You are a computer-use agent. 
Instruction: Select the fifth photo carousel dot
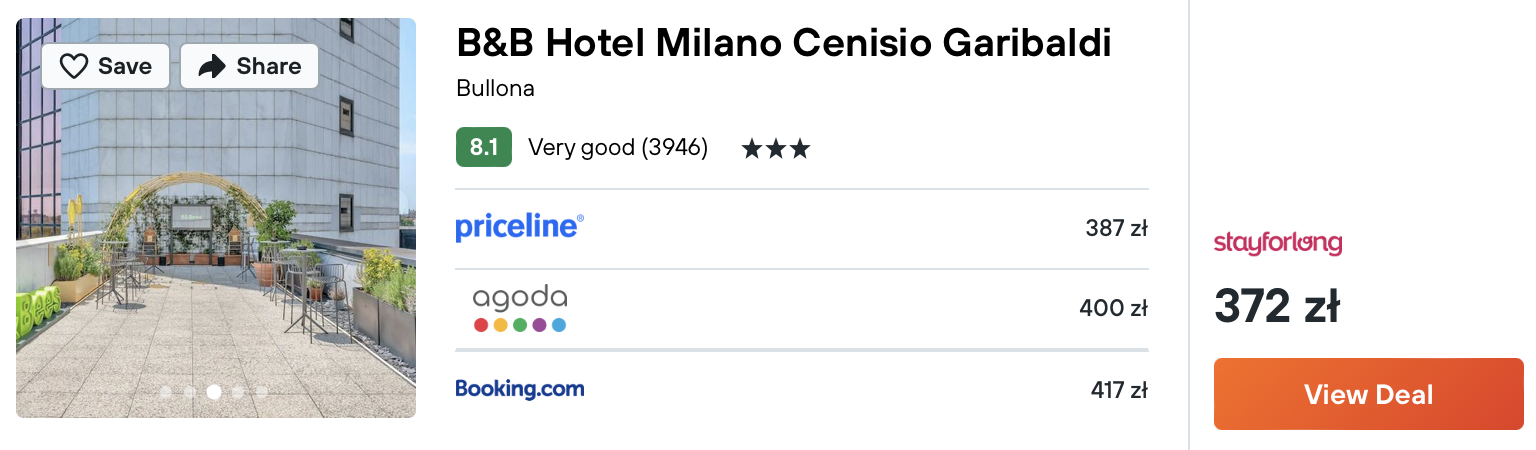pyautogui.click(x=261, y=392)
